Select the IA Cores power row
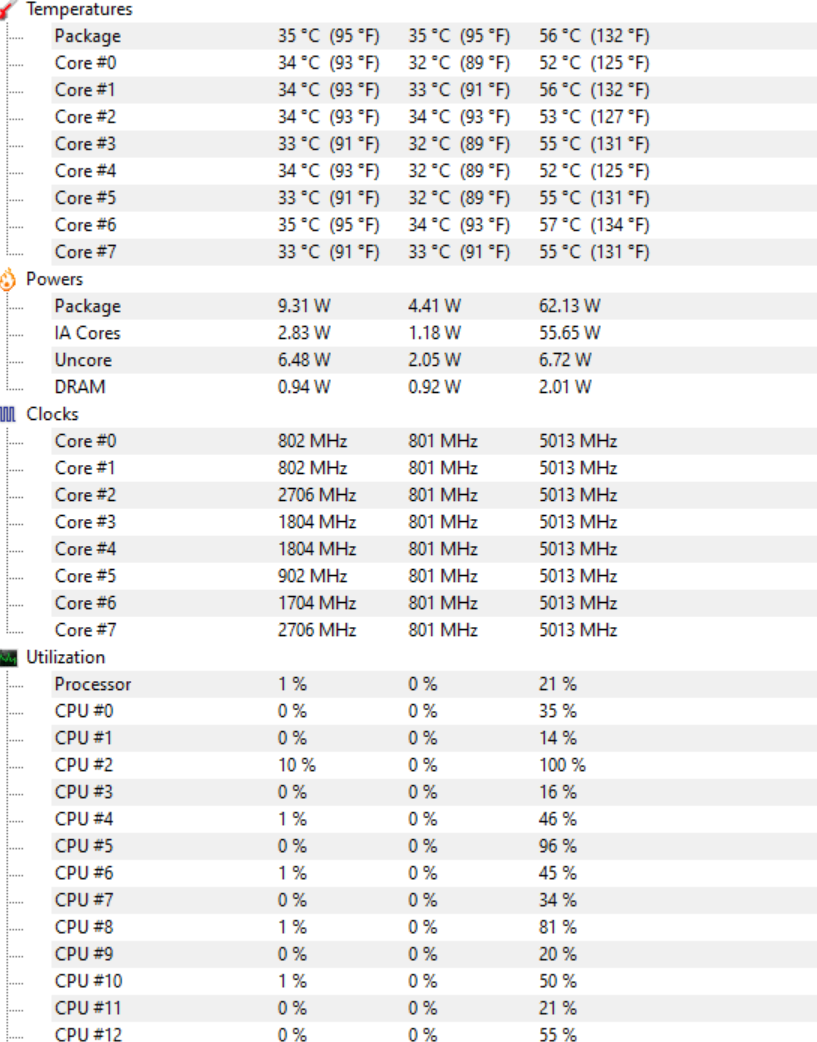Screen dimensions: 817x1042 pos(434,333)
